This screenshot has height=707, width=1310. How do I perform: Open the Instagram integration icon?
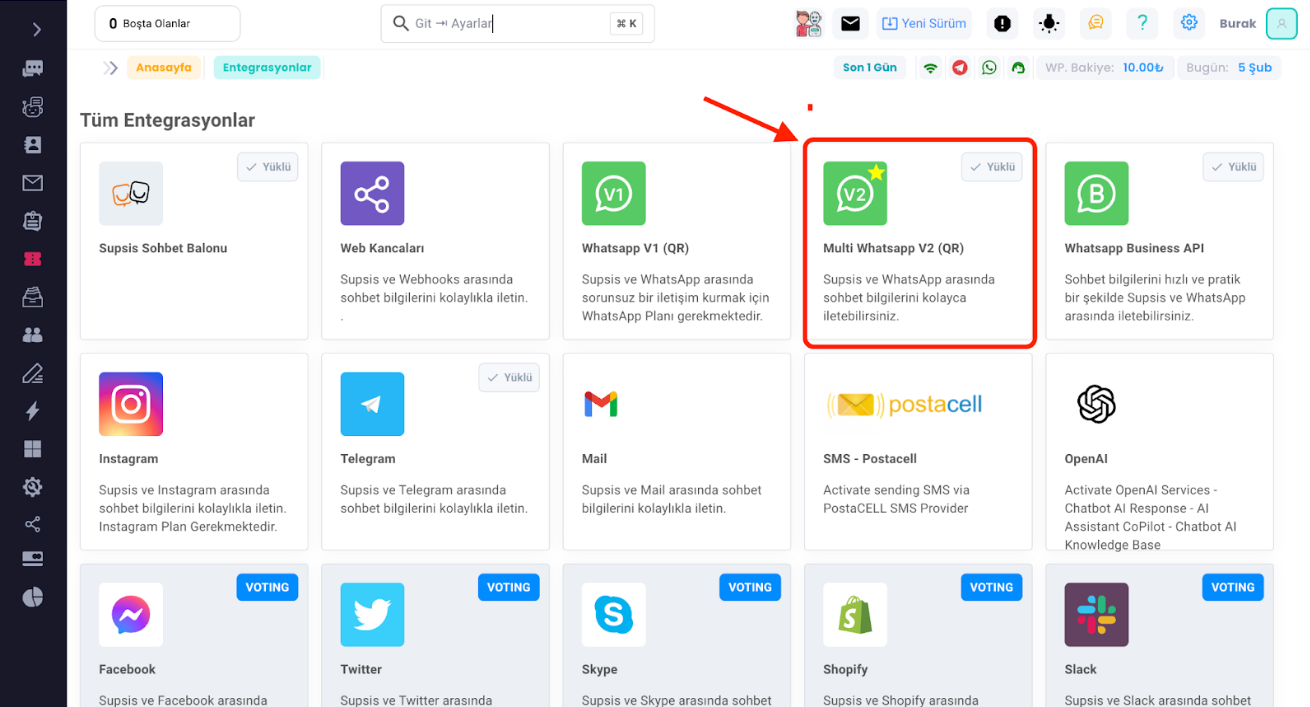point(131,404)
